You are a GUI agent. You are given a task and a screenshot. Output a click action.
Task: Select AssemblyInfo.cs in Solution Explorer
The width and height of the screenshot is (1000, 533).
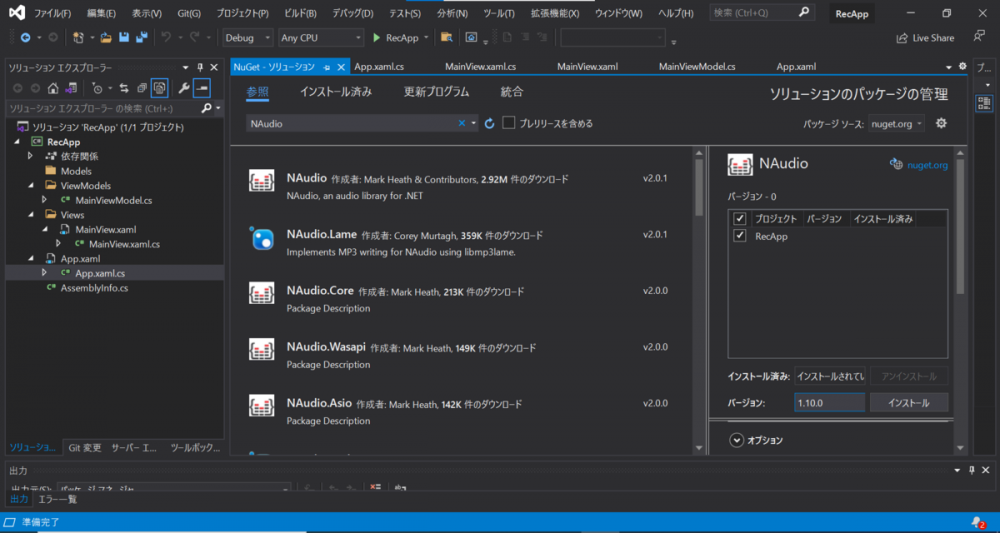(x=94, y=288)
